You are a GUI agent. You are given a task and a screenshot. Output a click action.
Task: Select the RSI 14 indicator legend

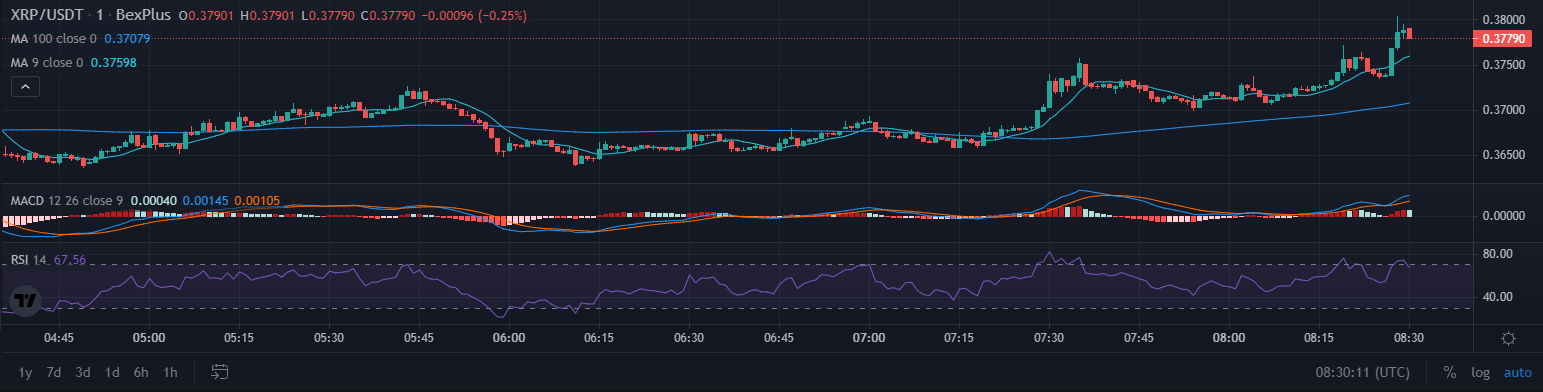(x=29, y=260)
